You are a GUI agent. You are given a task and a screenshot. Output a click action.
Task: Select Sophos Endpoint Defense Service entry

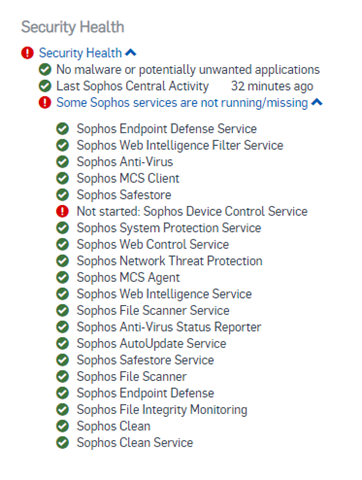[x=167, y=129]
